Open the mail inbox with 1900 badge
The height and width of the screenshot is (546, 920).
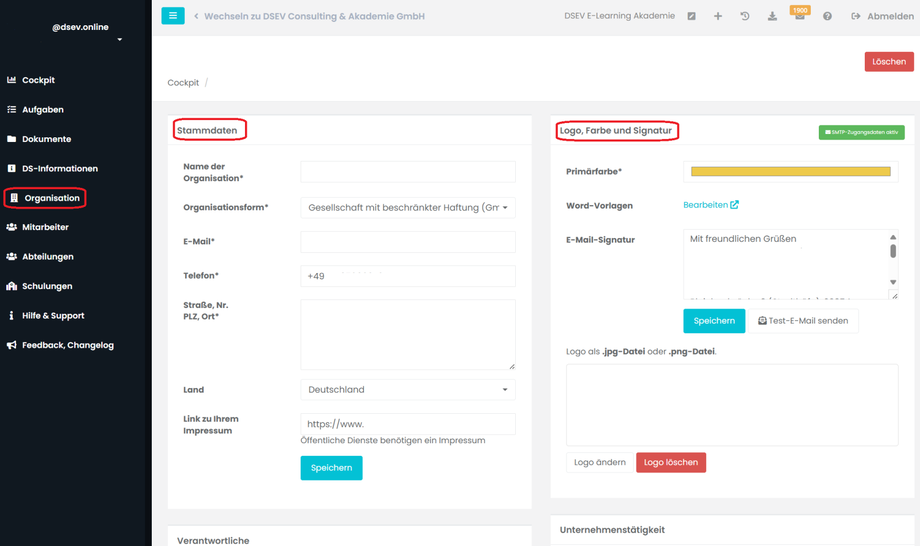(799, 15)
